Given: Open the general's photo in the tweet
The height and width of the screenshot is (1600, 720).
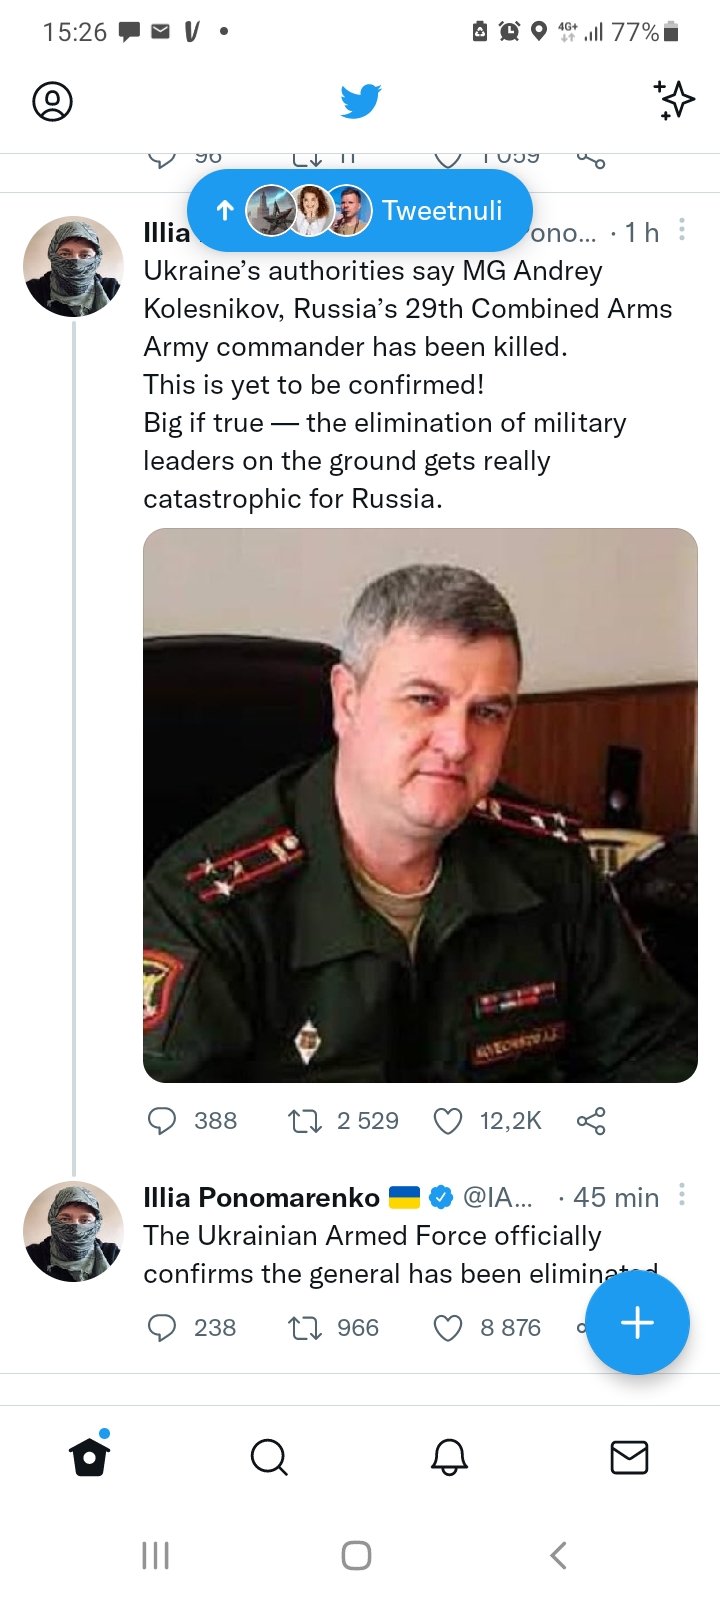Looking at the screenshot, I should coord(420,805).
